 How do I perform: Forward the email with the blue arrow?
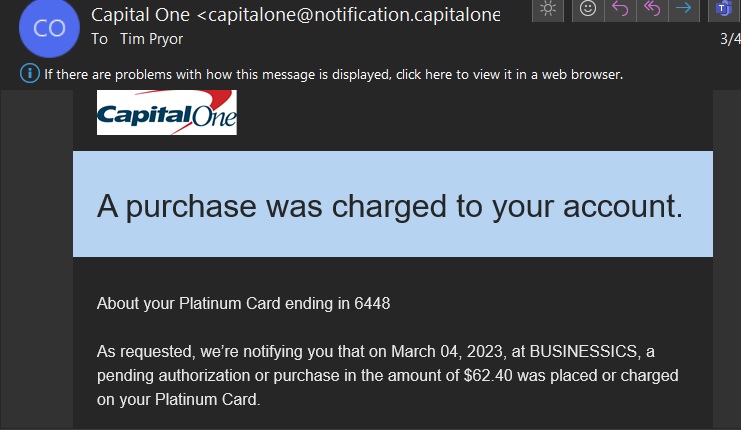tap(684, 9)
